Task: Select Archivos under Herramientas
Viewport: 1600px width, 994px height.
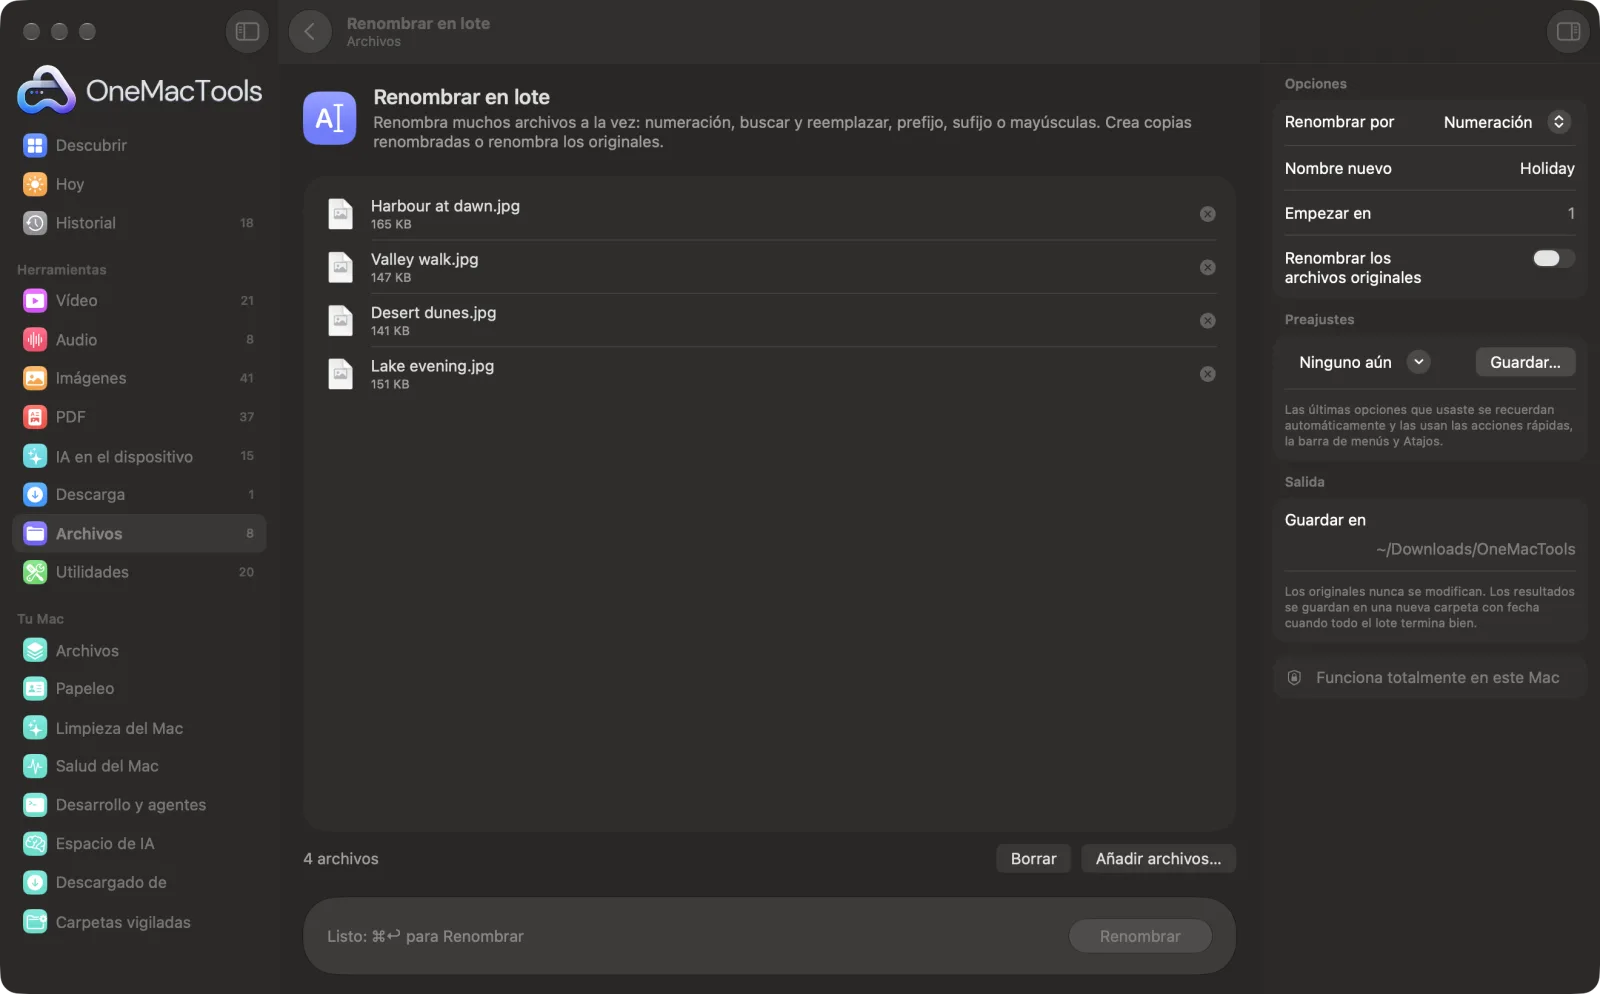Action: [x=139, y=534]
